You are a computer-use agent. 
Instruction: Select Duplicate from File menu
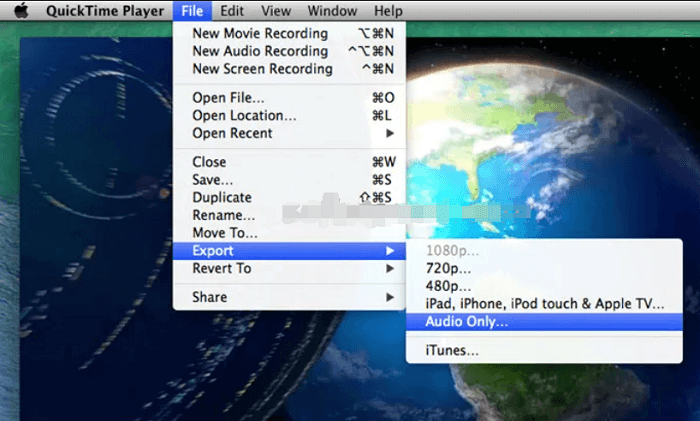[222, 198]
